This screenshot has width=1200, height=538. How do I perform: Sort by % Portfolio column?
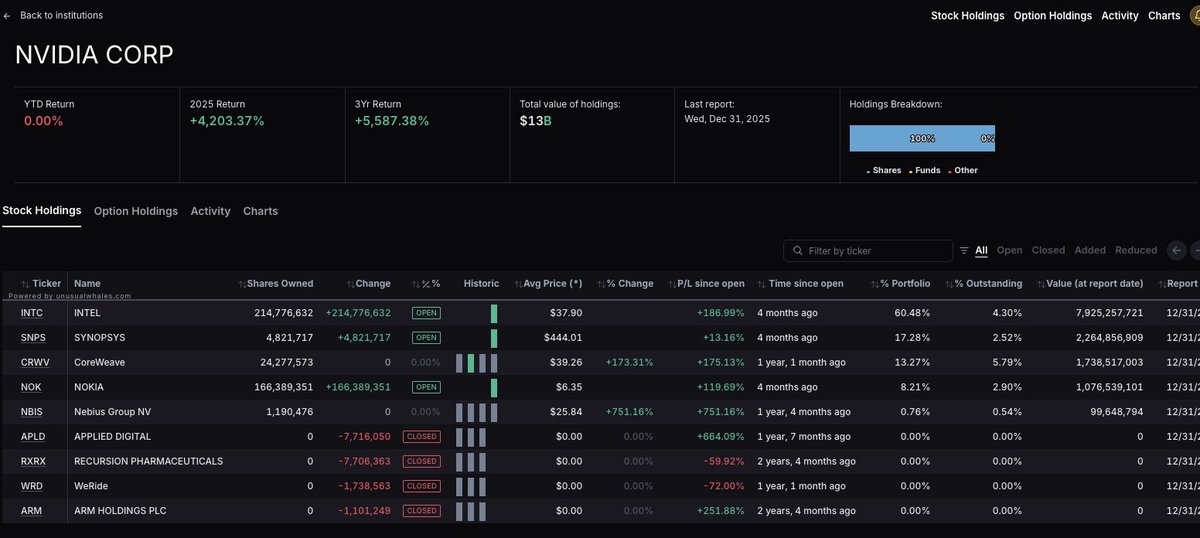click(899, 284)
